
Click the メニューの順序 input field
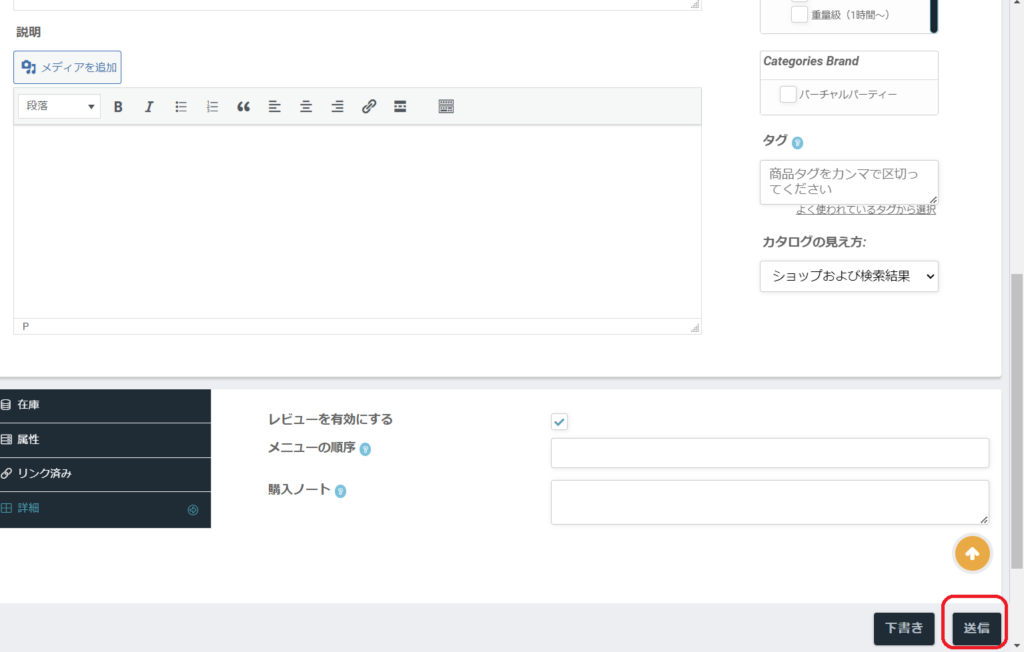tap(769, 453)
